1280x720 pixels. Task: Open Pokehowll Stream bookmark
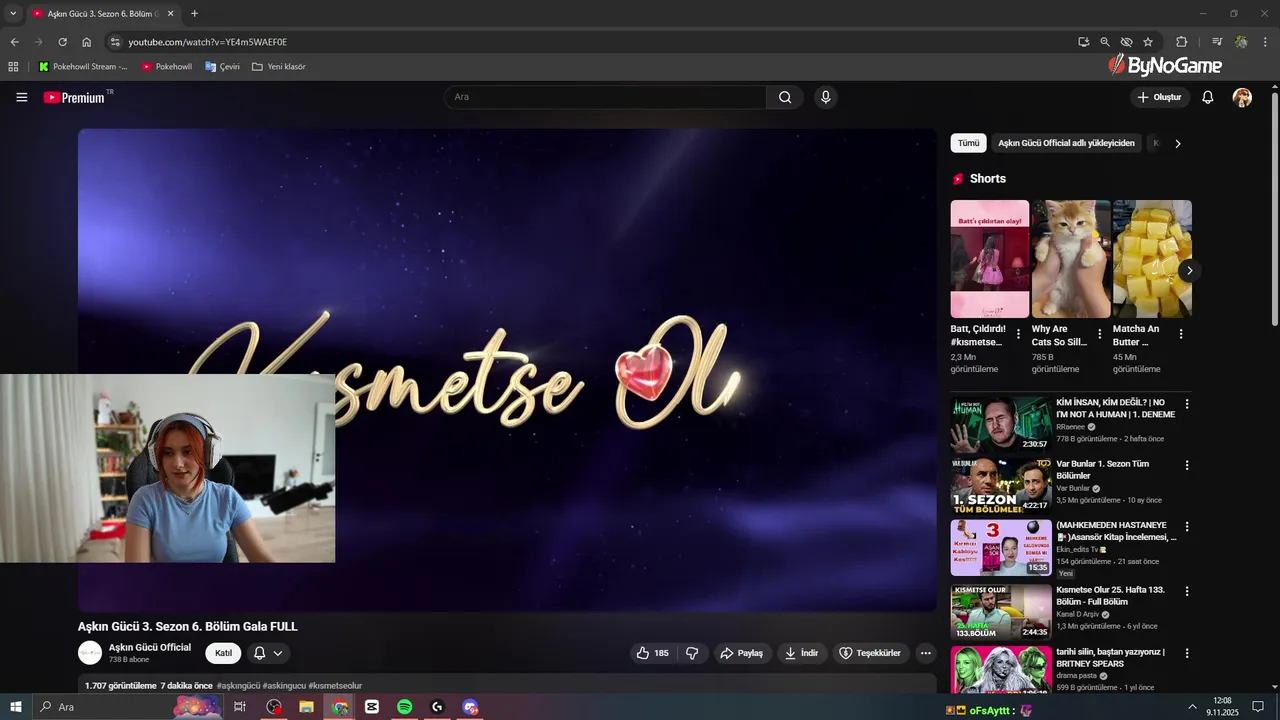coord(83,67)
